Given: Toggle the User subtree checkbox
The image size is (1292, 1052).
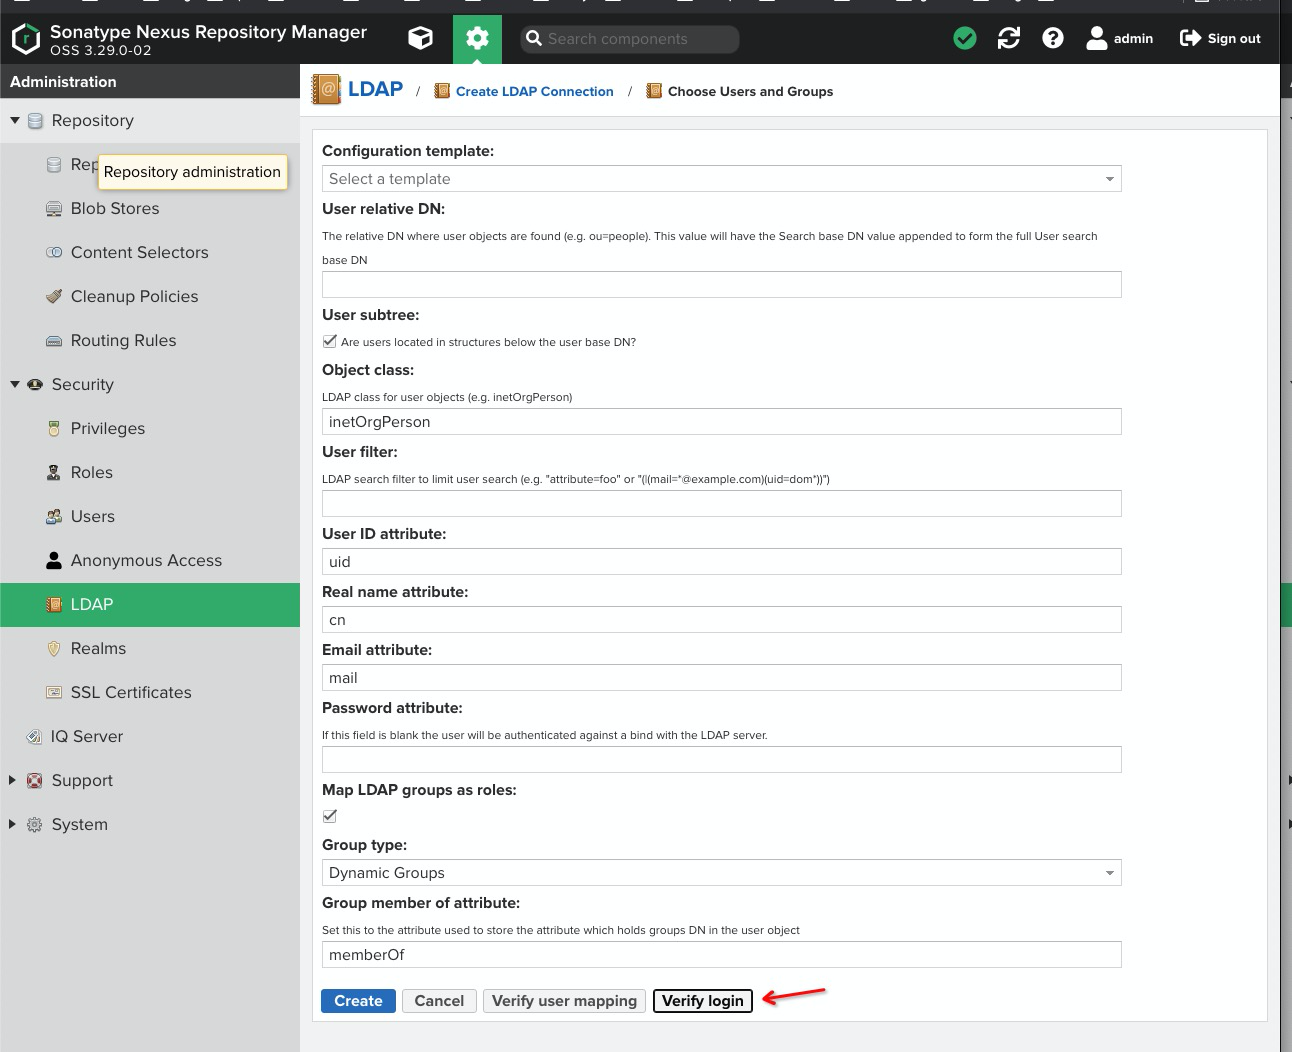Looking at the screenshot, I should point(330,341).
